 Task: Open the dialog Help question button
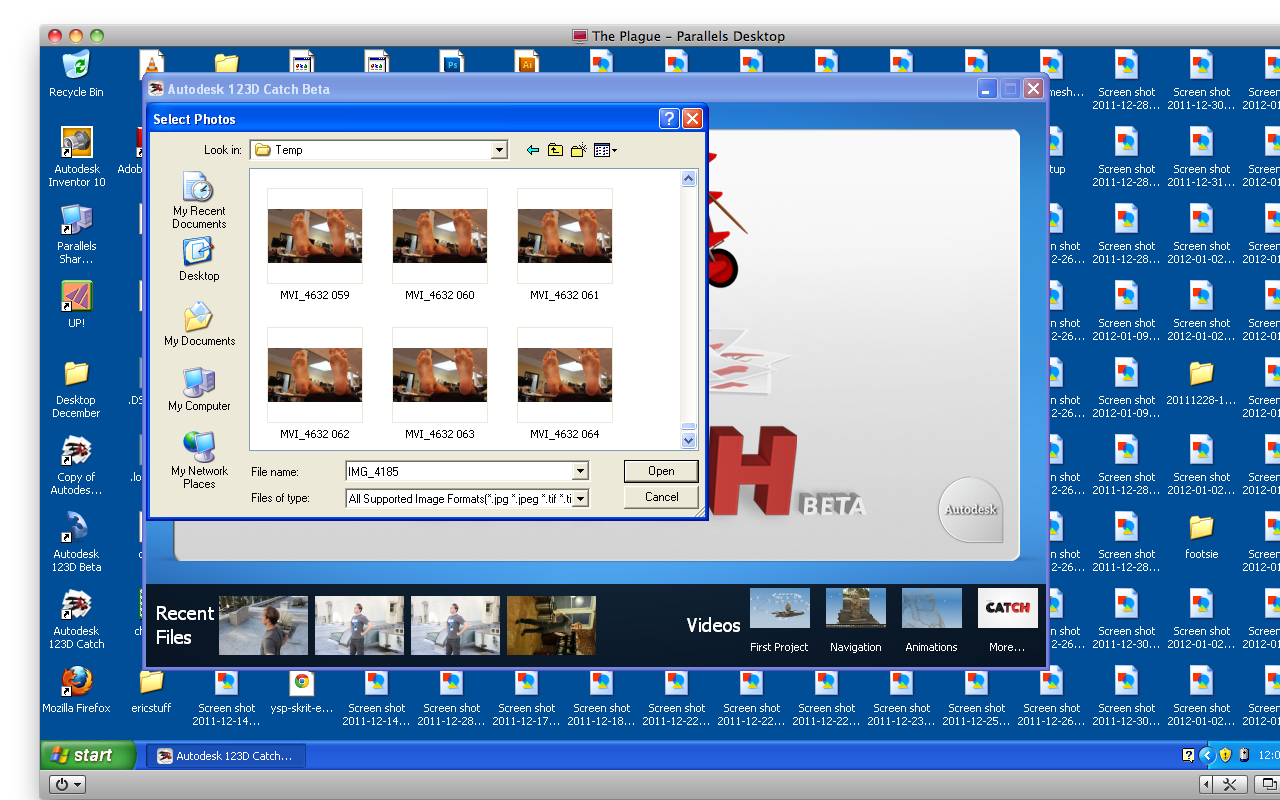[669, 119]
